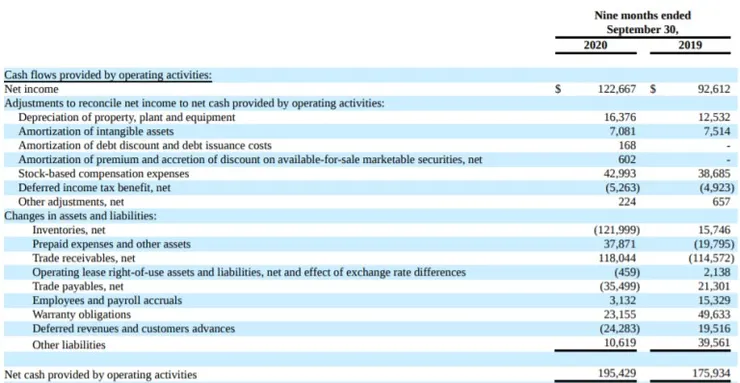Click 'Inventories, net' label
The image size is (740, 383).
[69, 230]
